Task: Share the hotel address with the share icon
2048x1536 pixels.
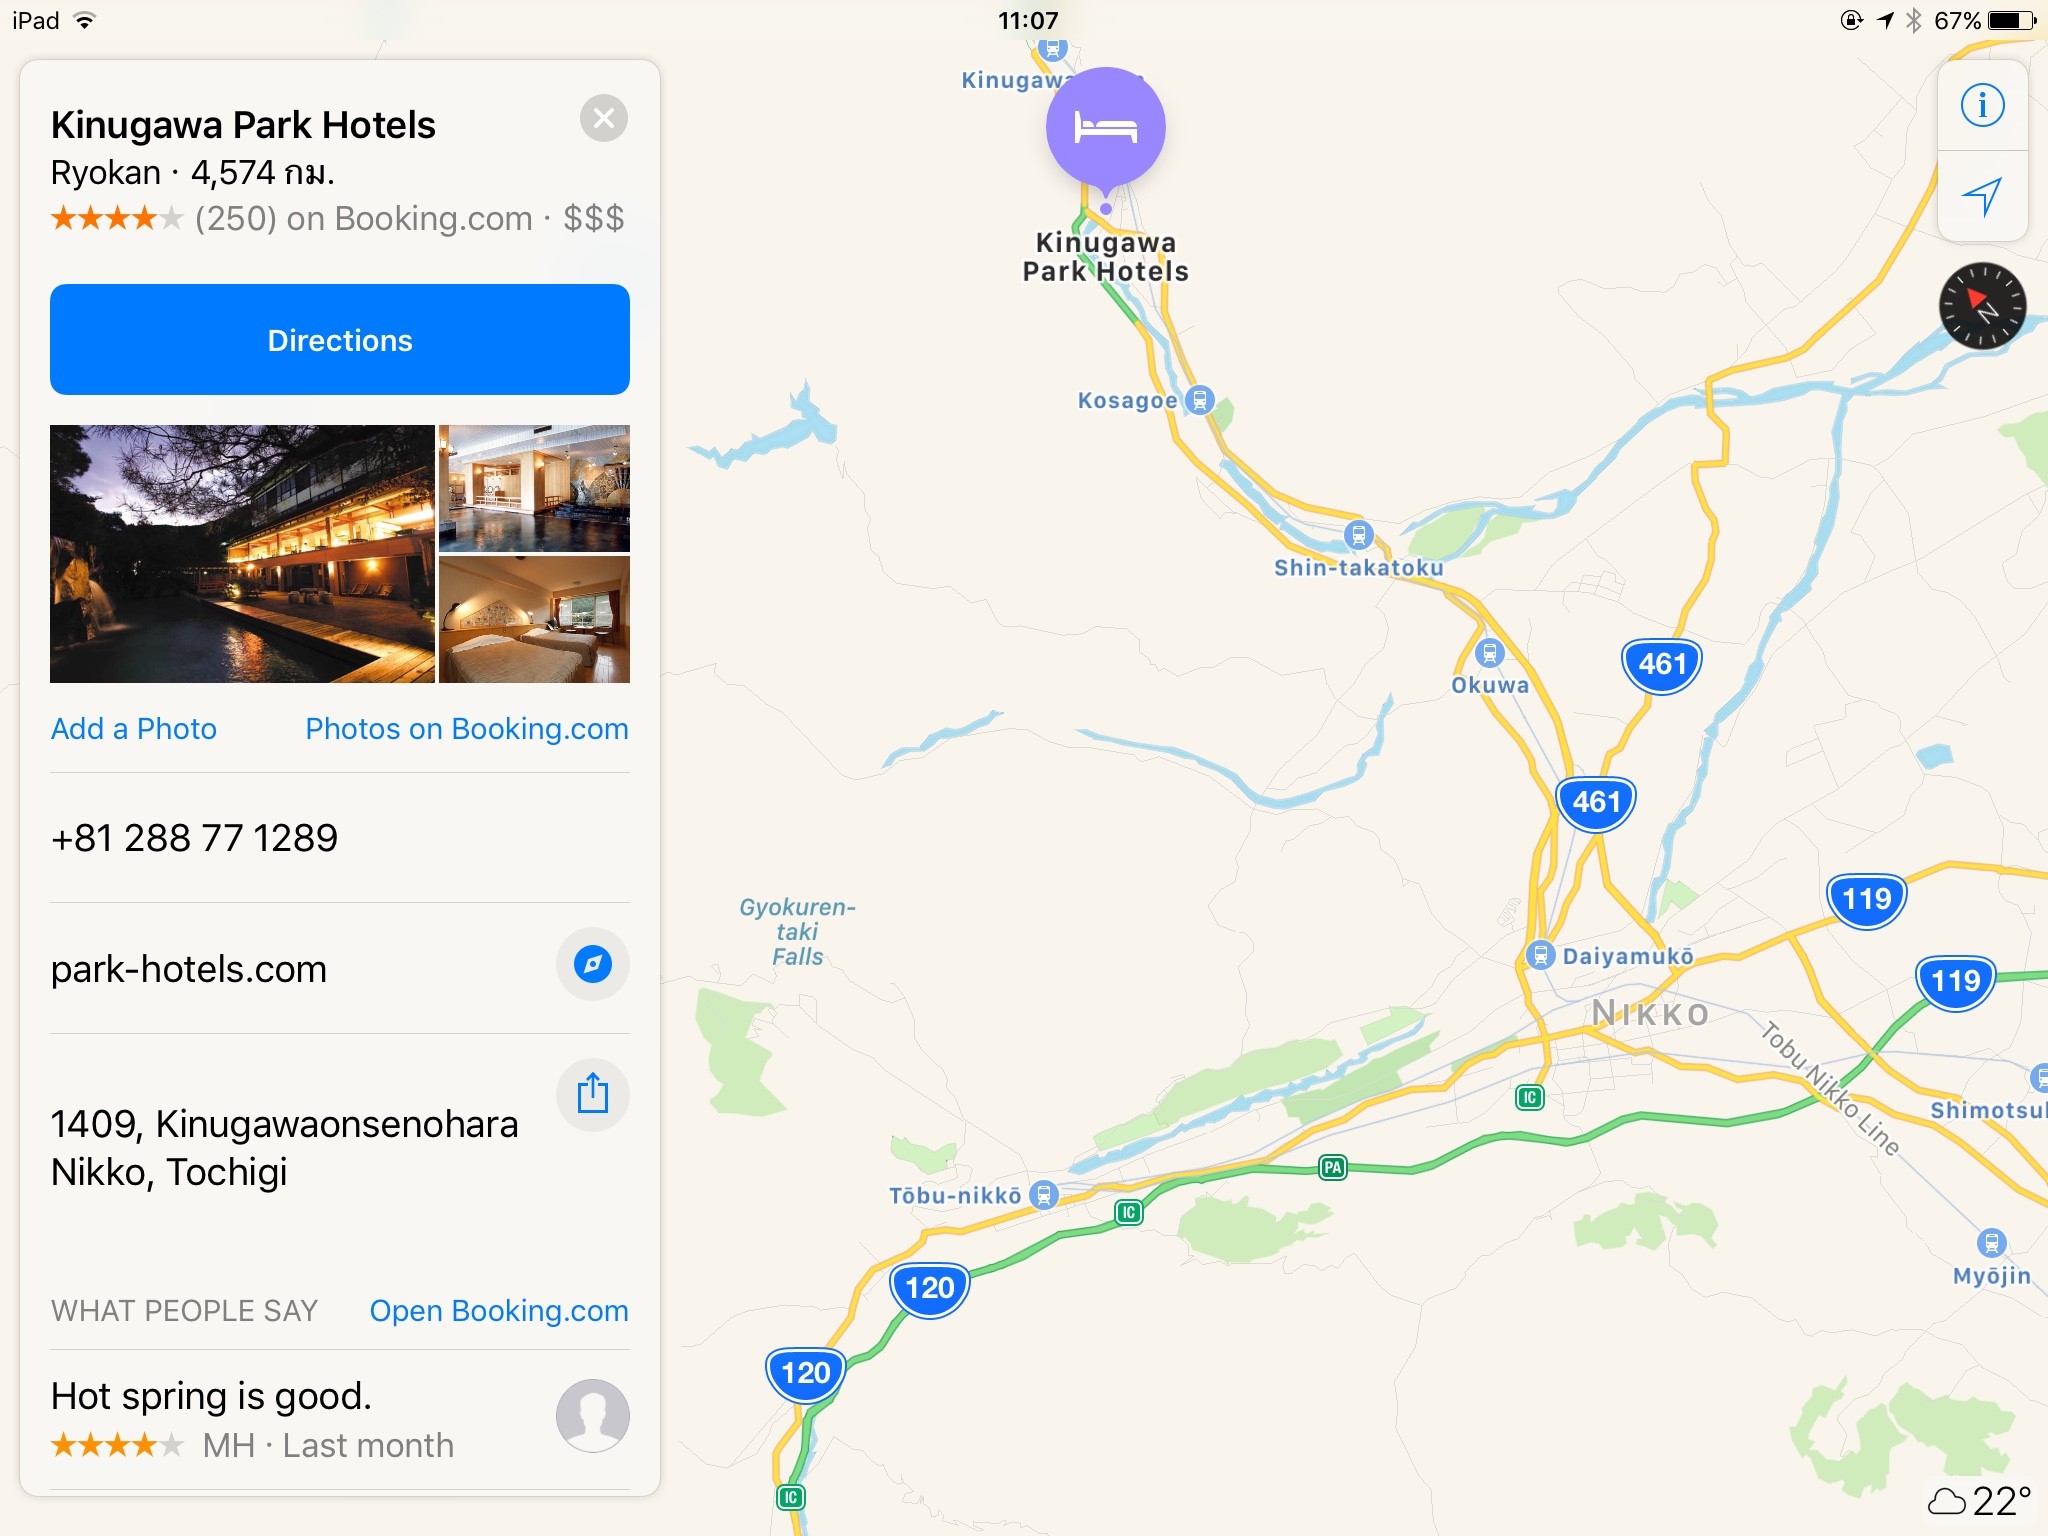Action: pos(592,1094)
